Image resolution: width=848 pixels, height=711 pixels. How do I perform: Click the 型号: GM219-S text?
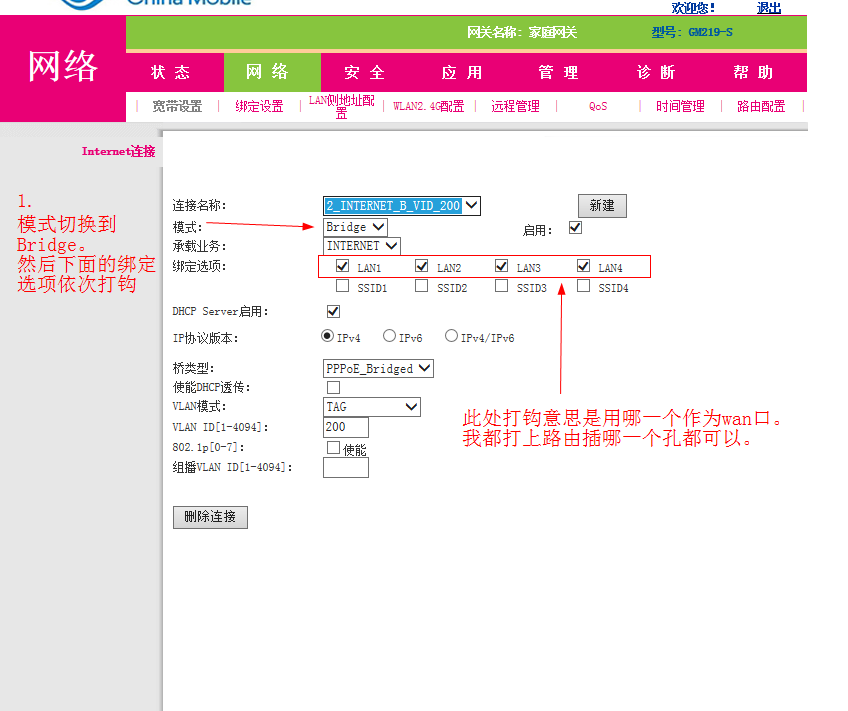692,32
